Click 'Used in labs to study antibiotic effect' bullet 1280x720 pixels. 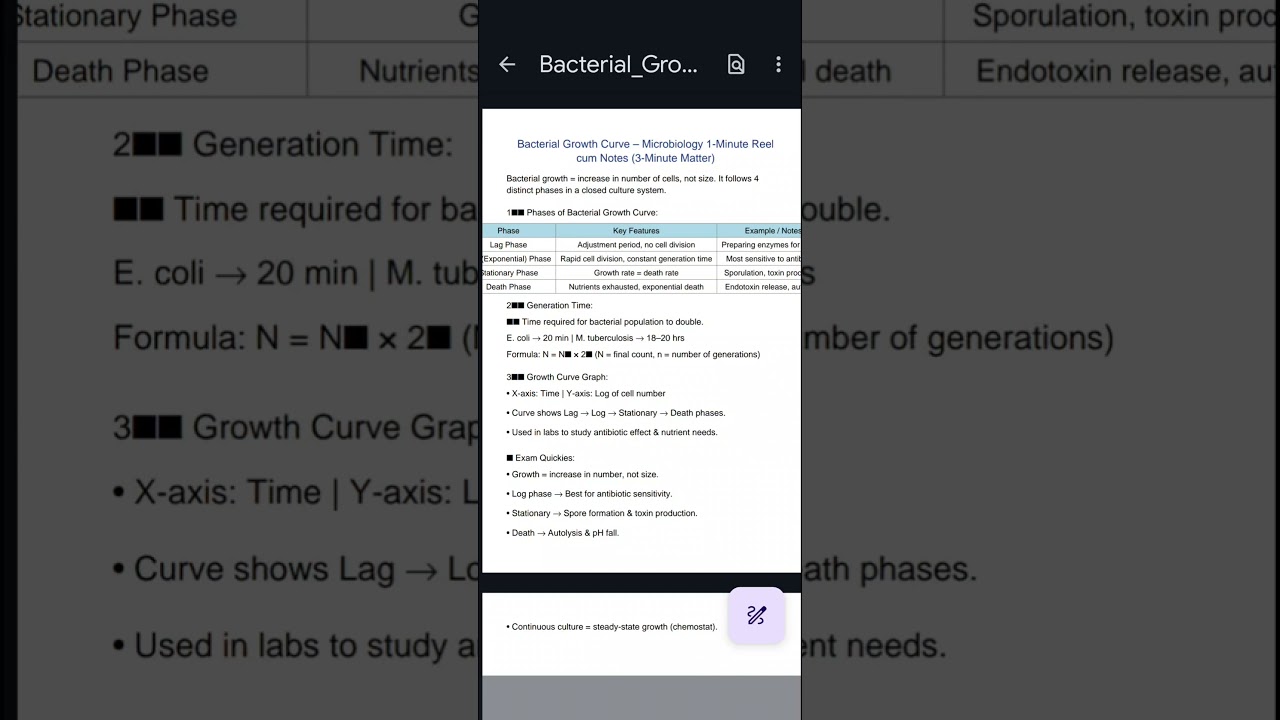612,432
